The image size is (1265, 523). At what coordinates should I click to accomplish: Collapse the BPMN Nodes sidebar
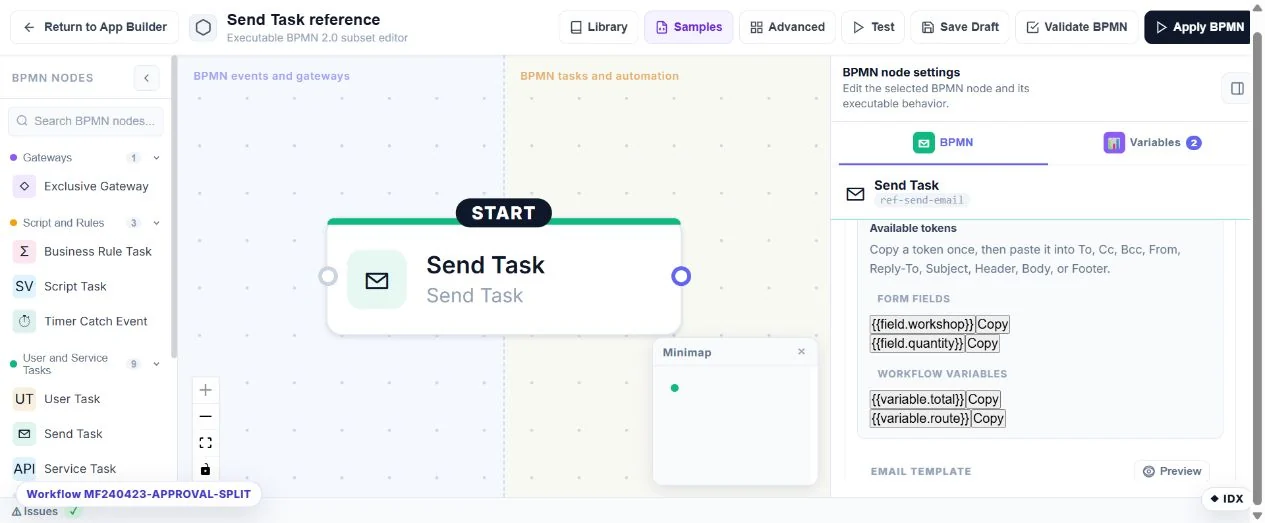click(x=146, y=78)
